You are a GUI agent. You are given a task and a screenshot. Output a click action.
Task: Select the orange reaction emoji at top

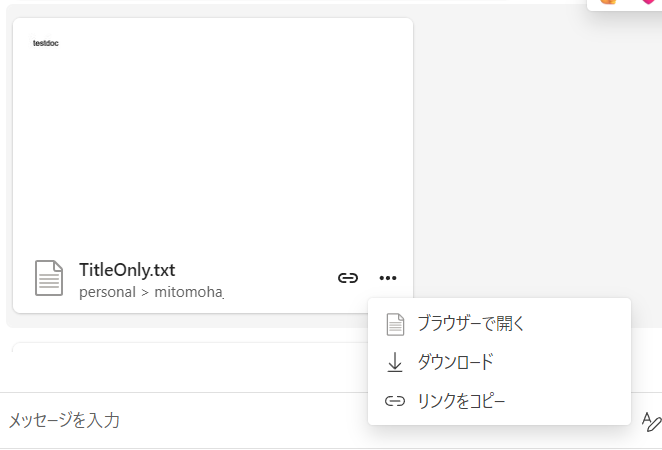coord(608,2)
